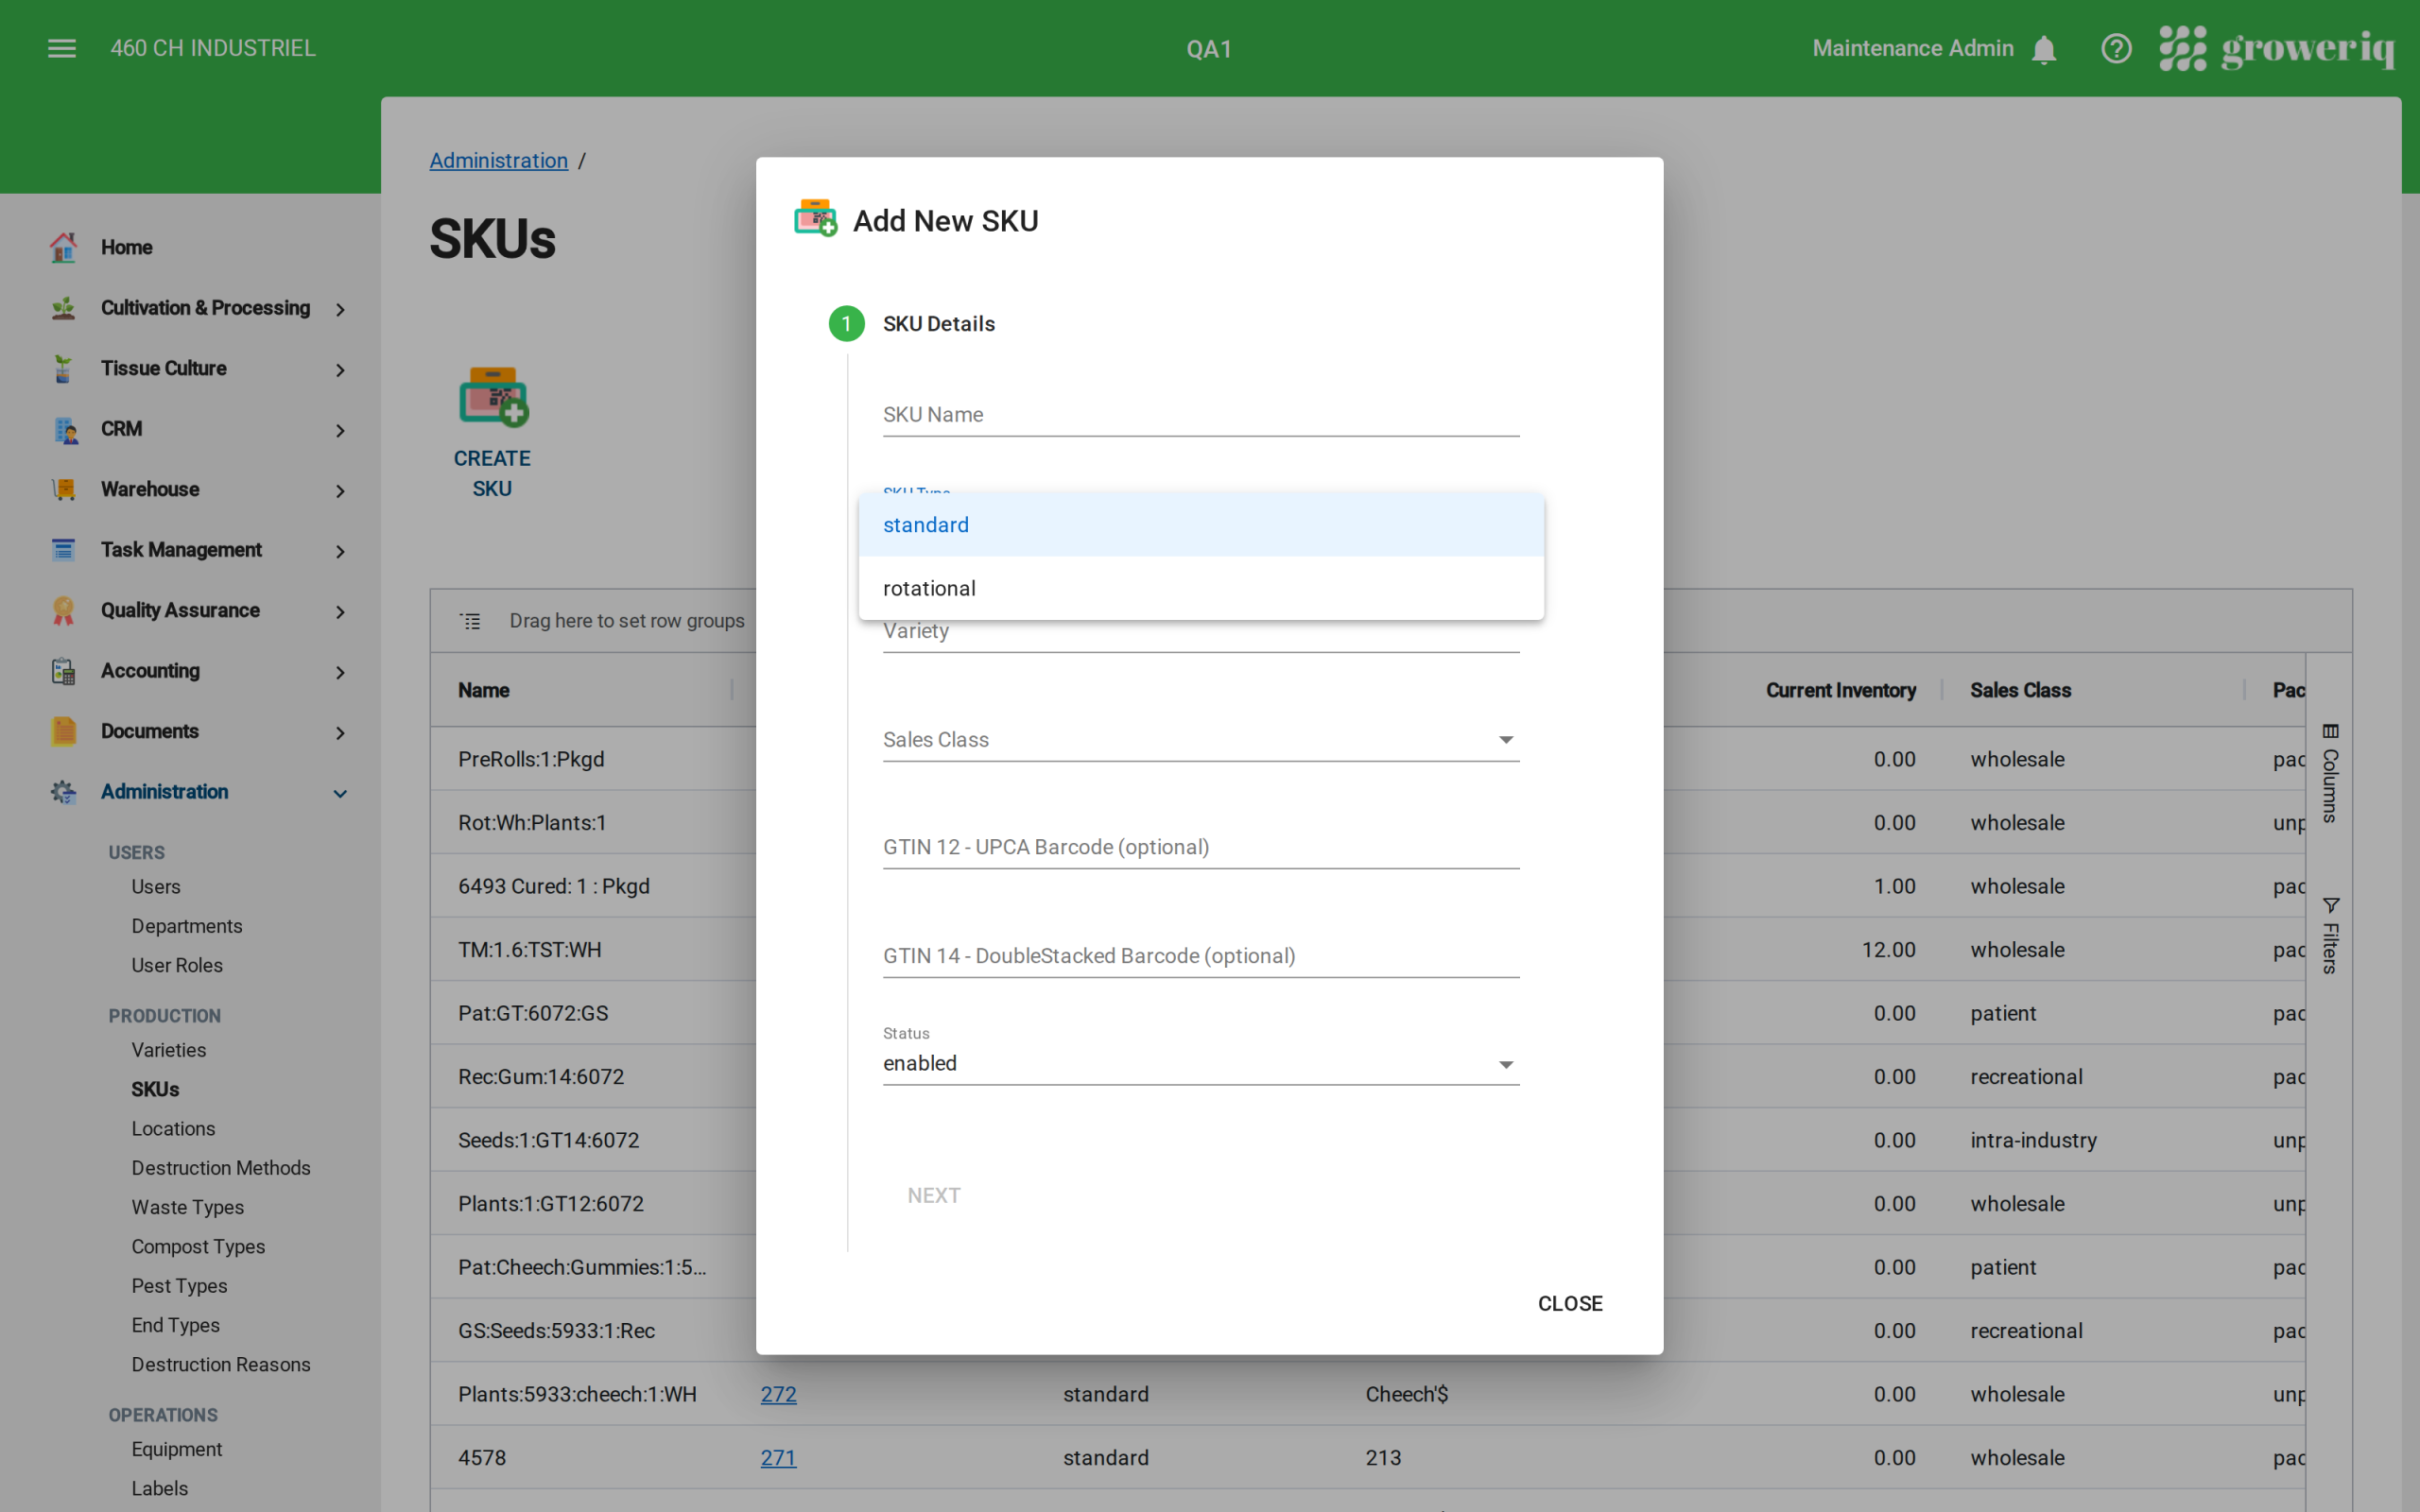The width and height of the screenshot is (2420, 1512).
Task: Click the GrowerIQ logo
Action: 2277,48
